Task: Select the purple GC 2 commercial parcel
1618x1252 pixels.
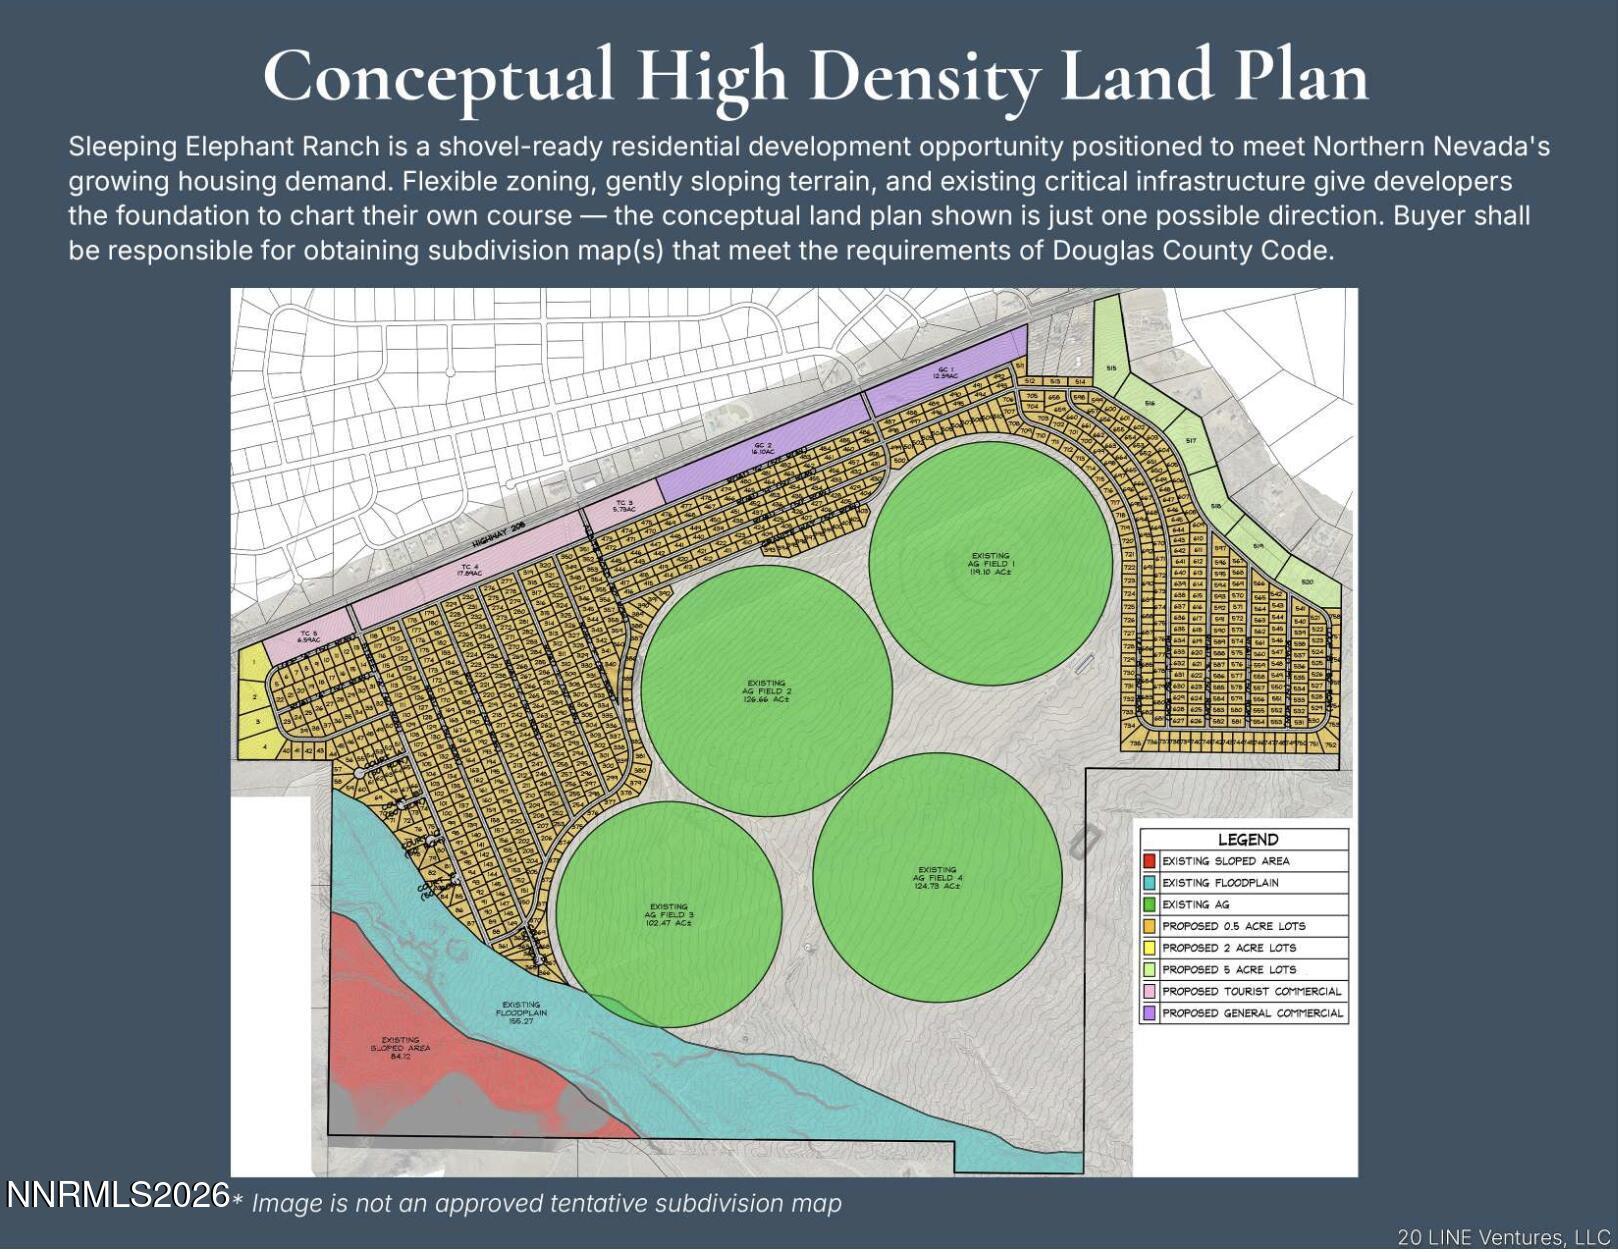Action: (762, 450)
